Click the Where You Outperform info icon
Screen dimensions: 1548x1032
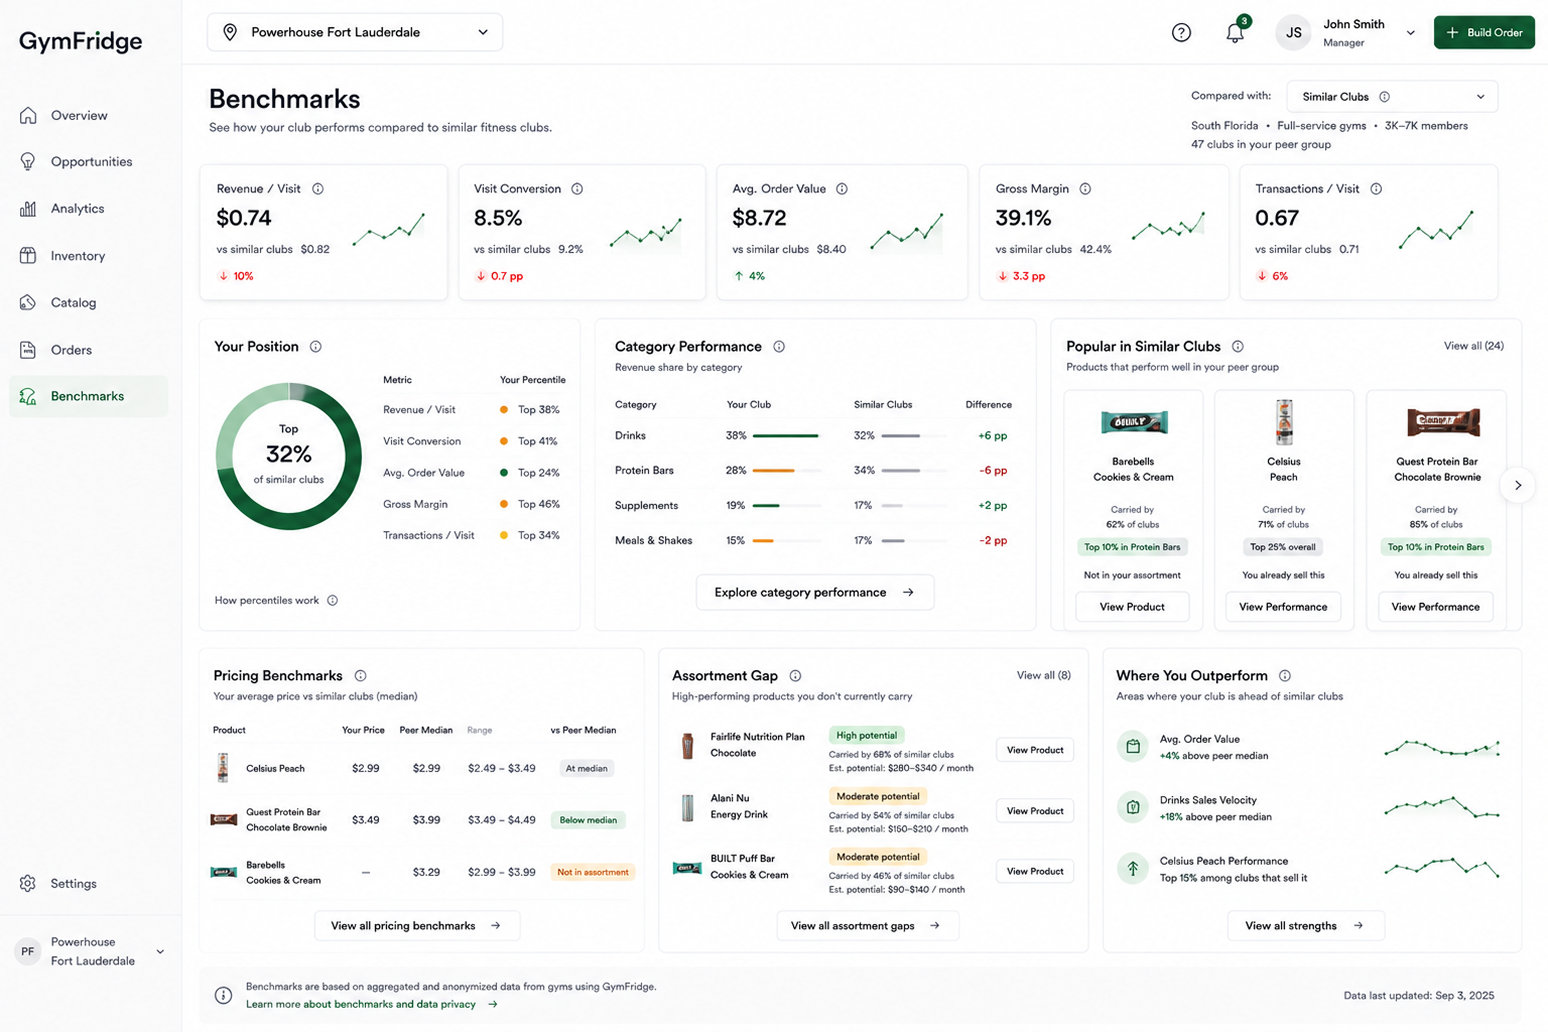point(1285,676)
